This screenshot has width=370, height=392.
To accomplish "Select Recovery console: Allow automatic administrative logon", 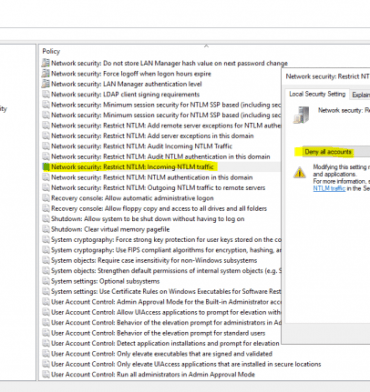I will 132,198.
